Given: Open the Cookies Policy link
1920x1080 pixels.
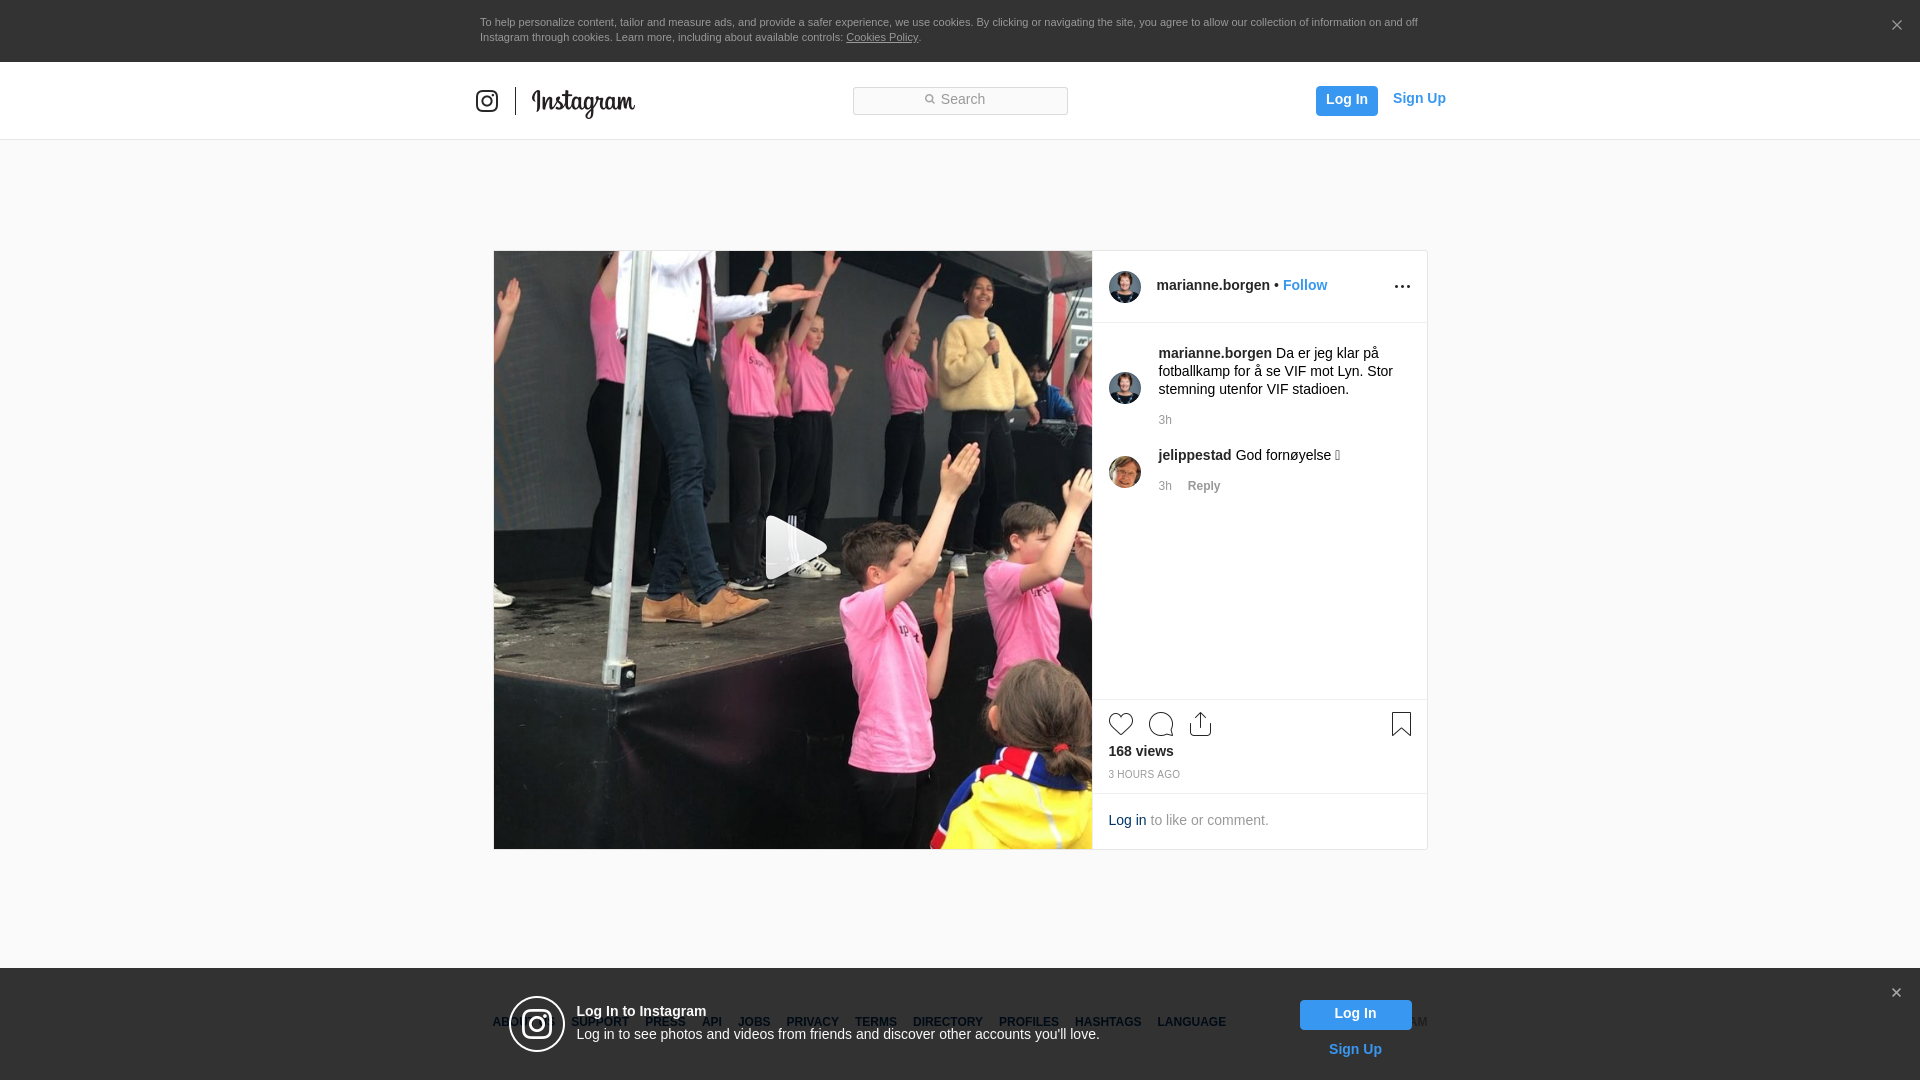Looking at the screenshot, I should click(882, 37).
